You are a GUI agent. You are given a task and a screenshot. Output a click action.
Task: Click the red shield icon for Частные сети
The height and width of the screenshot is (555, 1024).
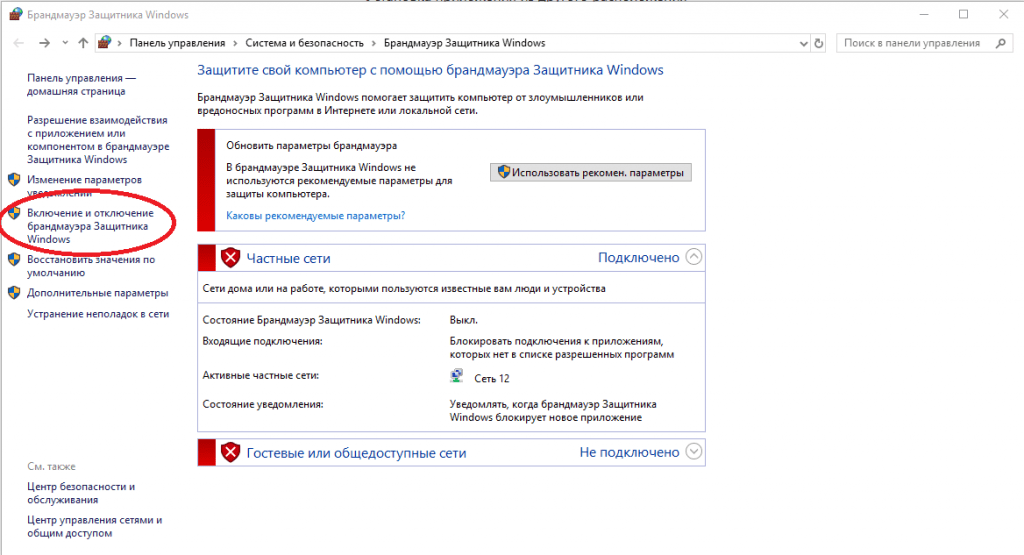(231, 258)
